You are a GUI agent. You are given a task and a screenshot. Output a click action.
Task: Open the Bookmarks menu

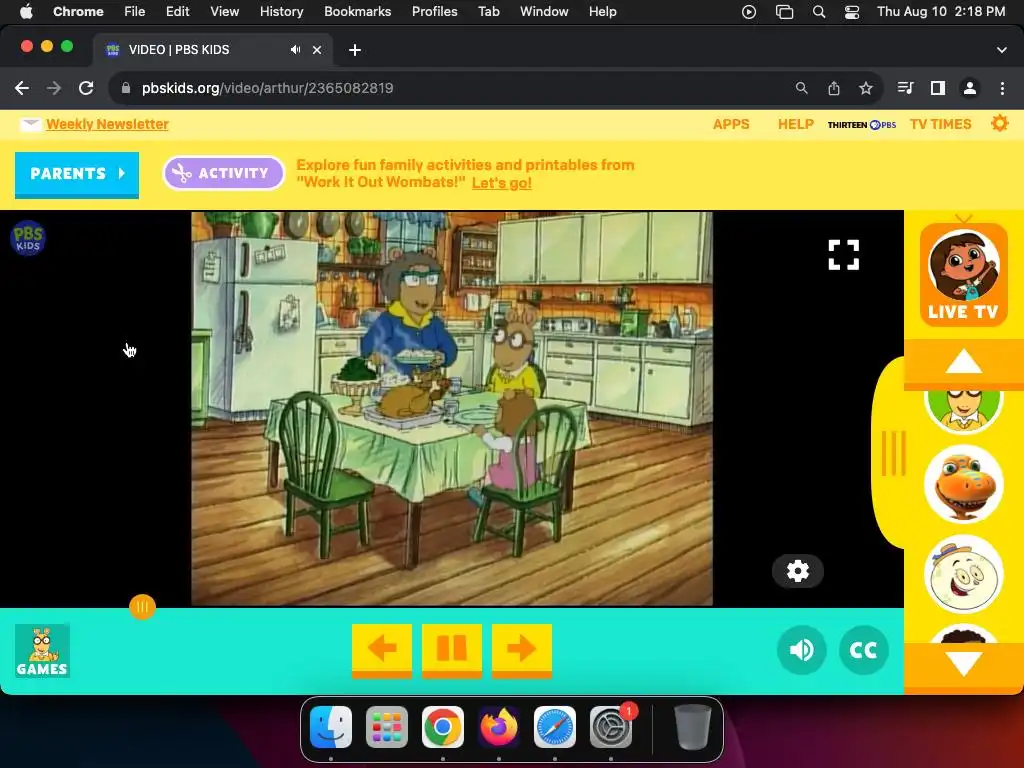(x=357, y=11)
